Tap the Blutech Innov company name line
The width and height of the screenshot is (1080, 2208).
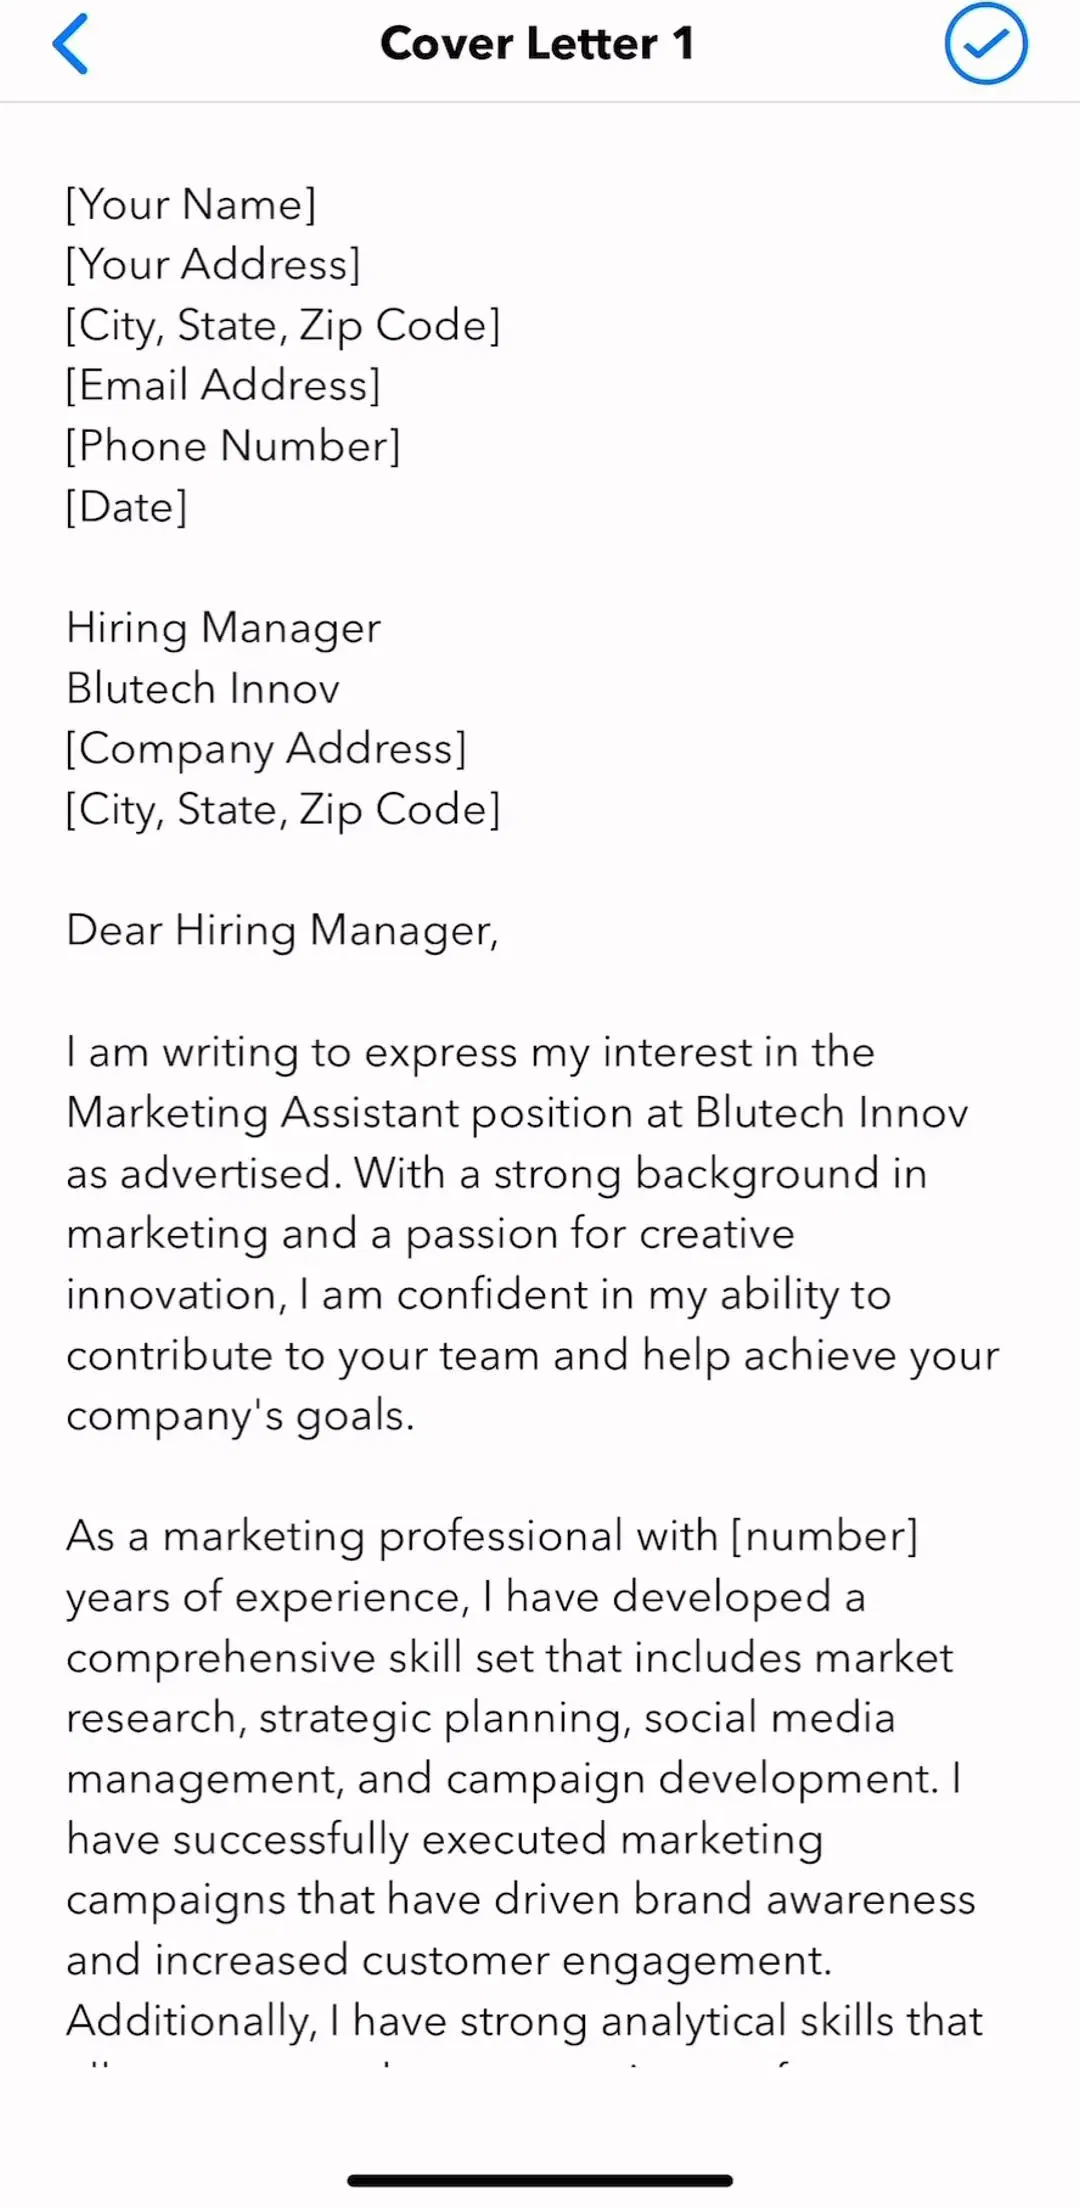203,688
